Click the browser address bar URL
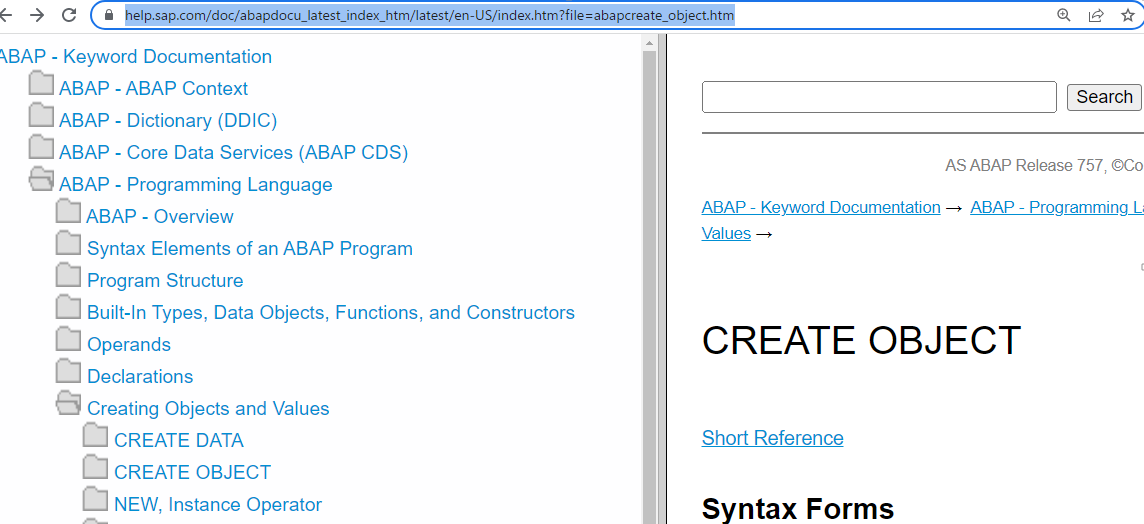 [430, 15]
